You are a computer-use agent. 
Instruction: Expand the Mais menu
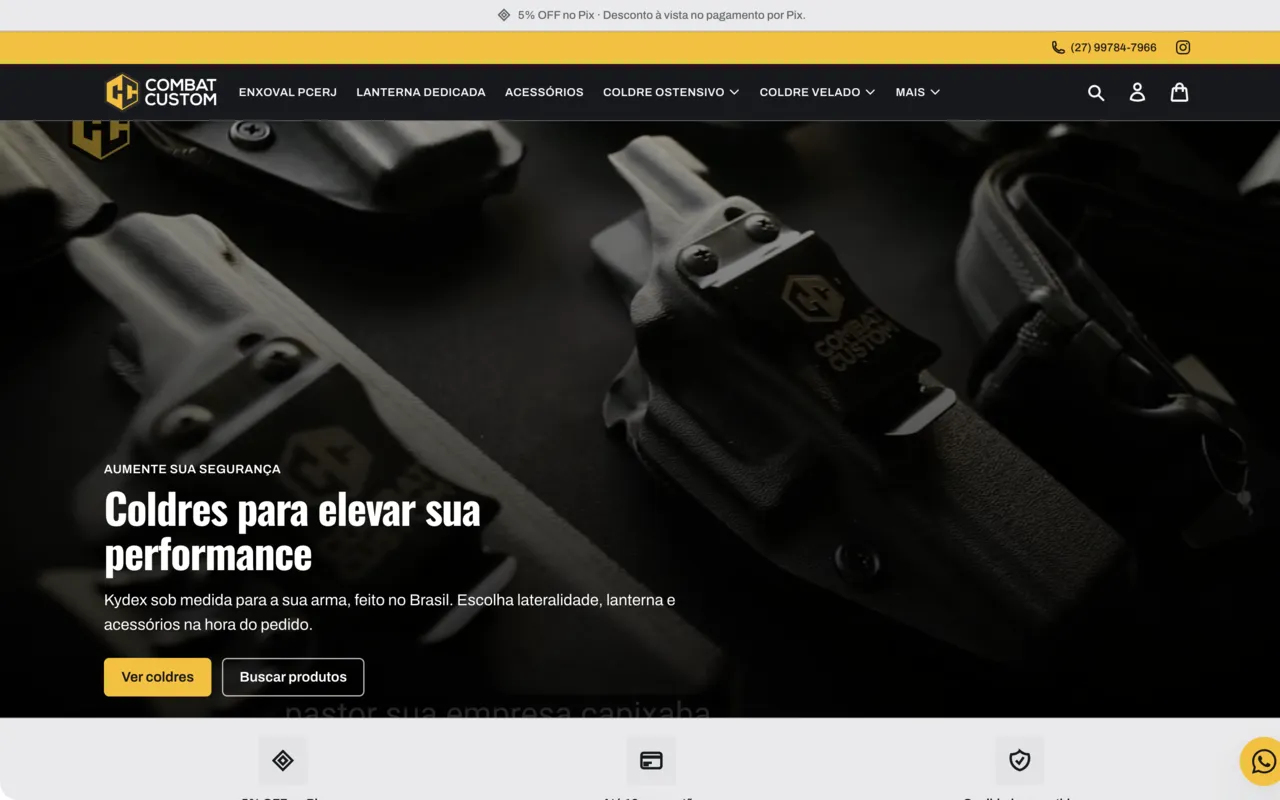(x=918, y=92)
